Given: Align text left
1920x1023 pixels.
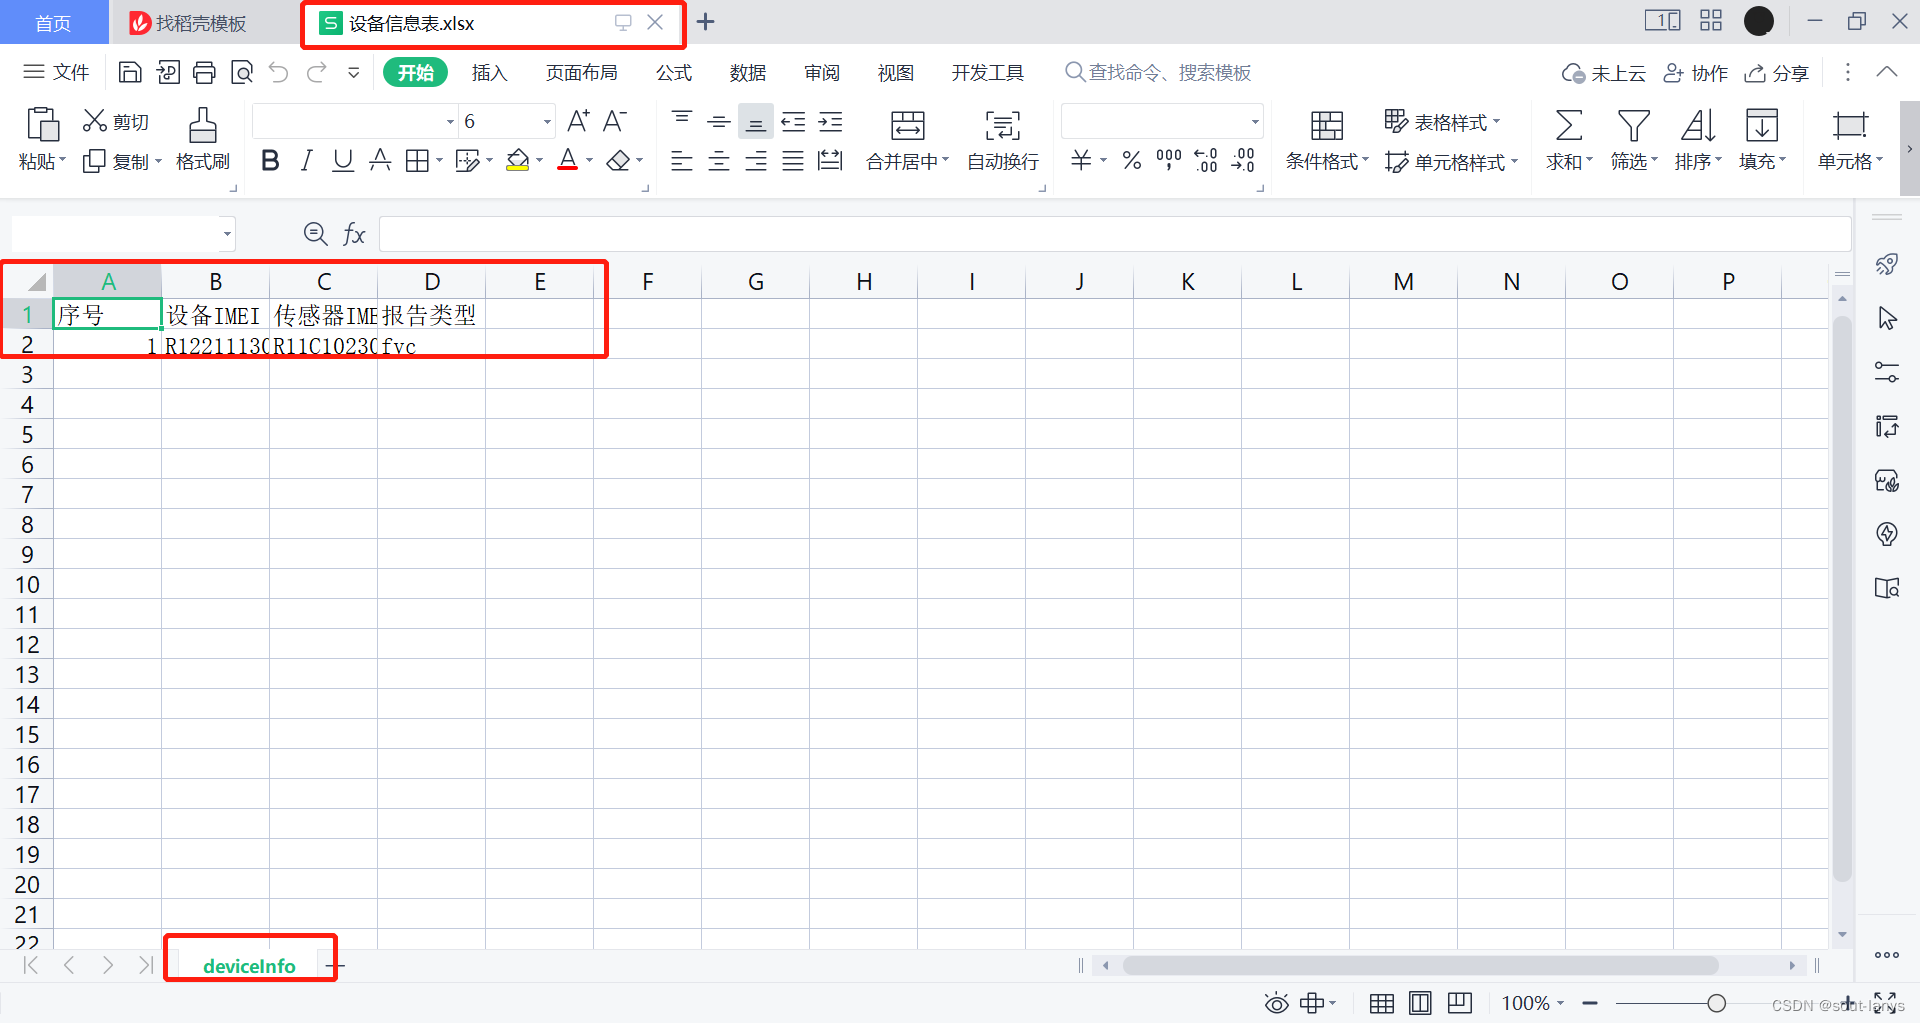Looking at the screenshot, I should 682,160.
